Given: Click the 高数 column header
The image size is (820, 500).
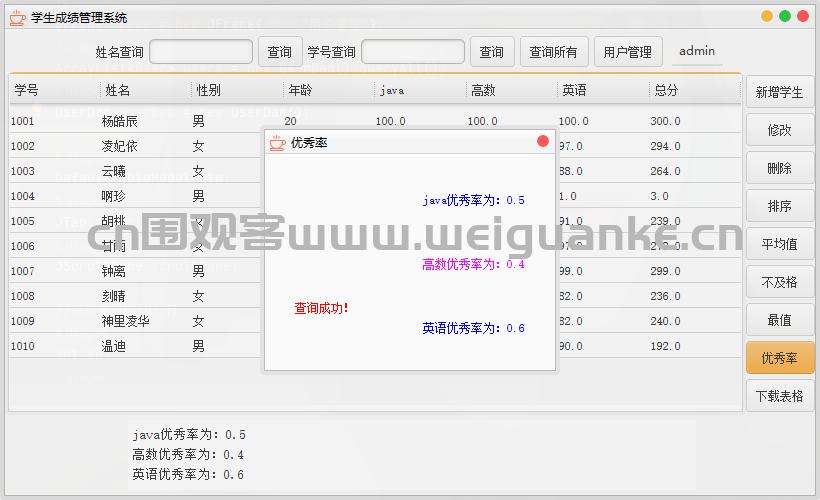Looking at the screenshot, I should (x=512, y=90).
